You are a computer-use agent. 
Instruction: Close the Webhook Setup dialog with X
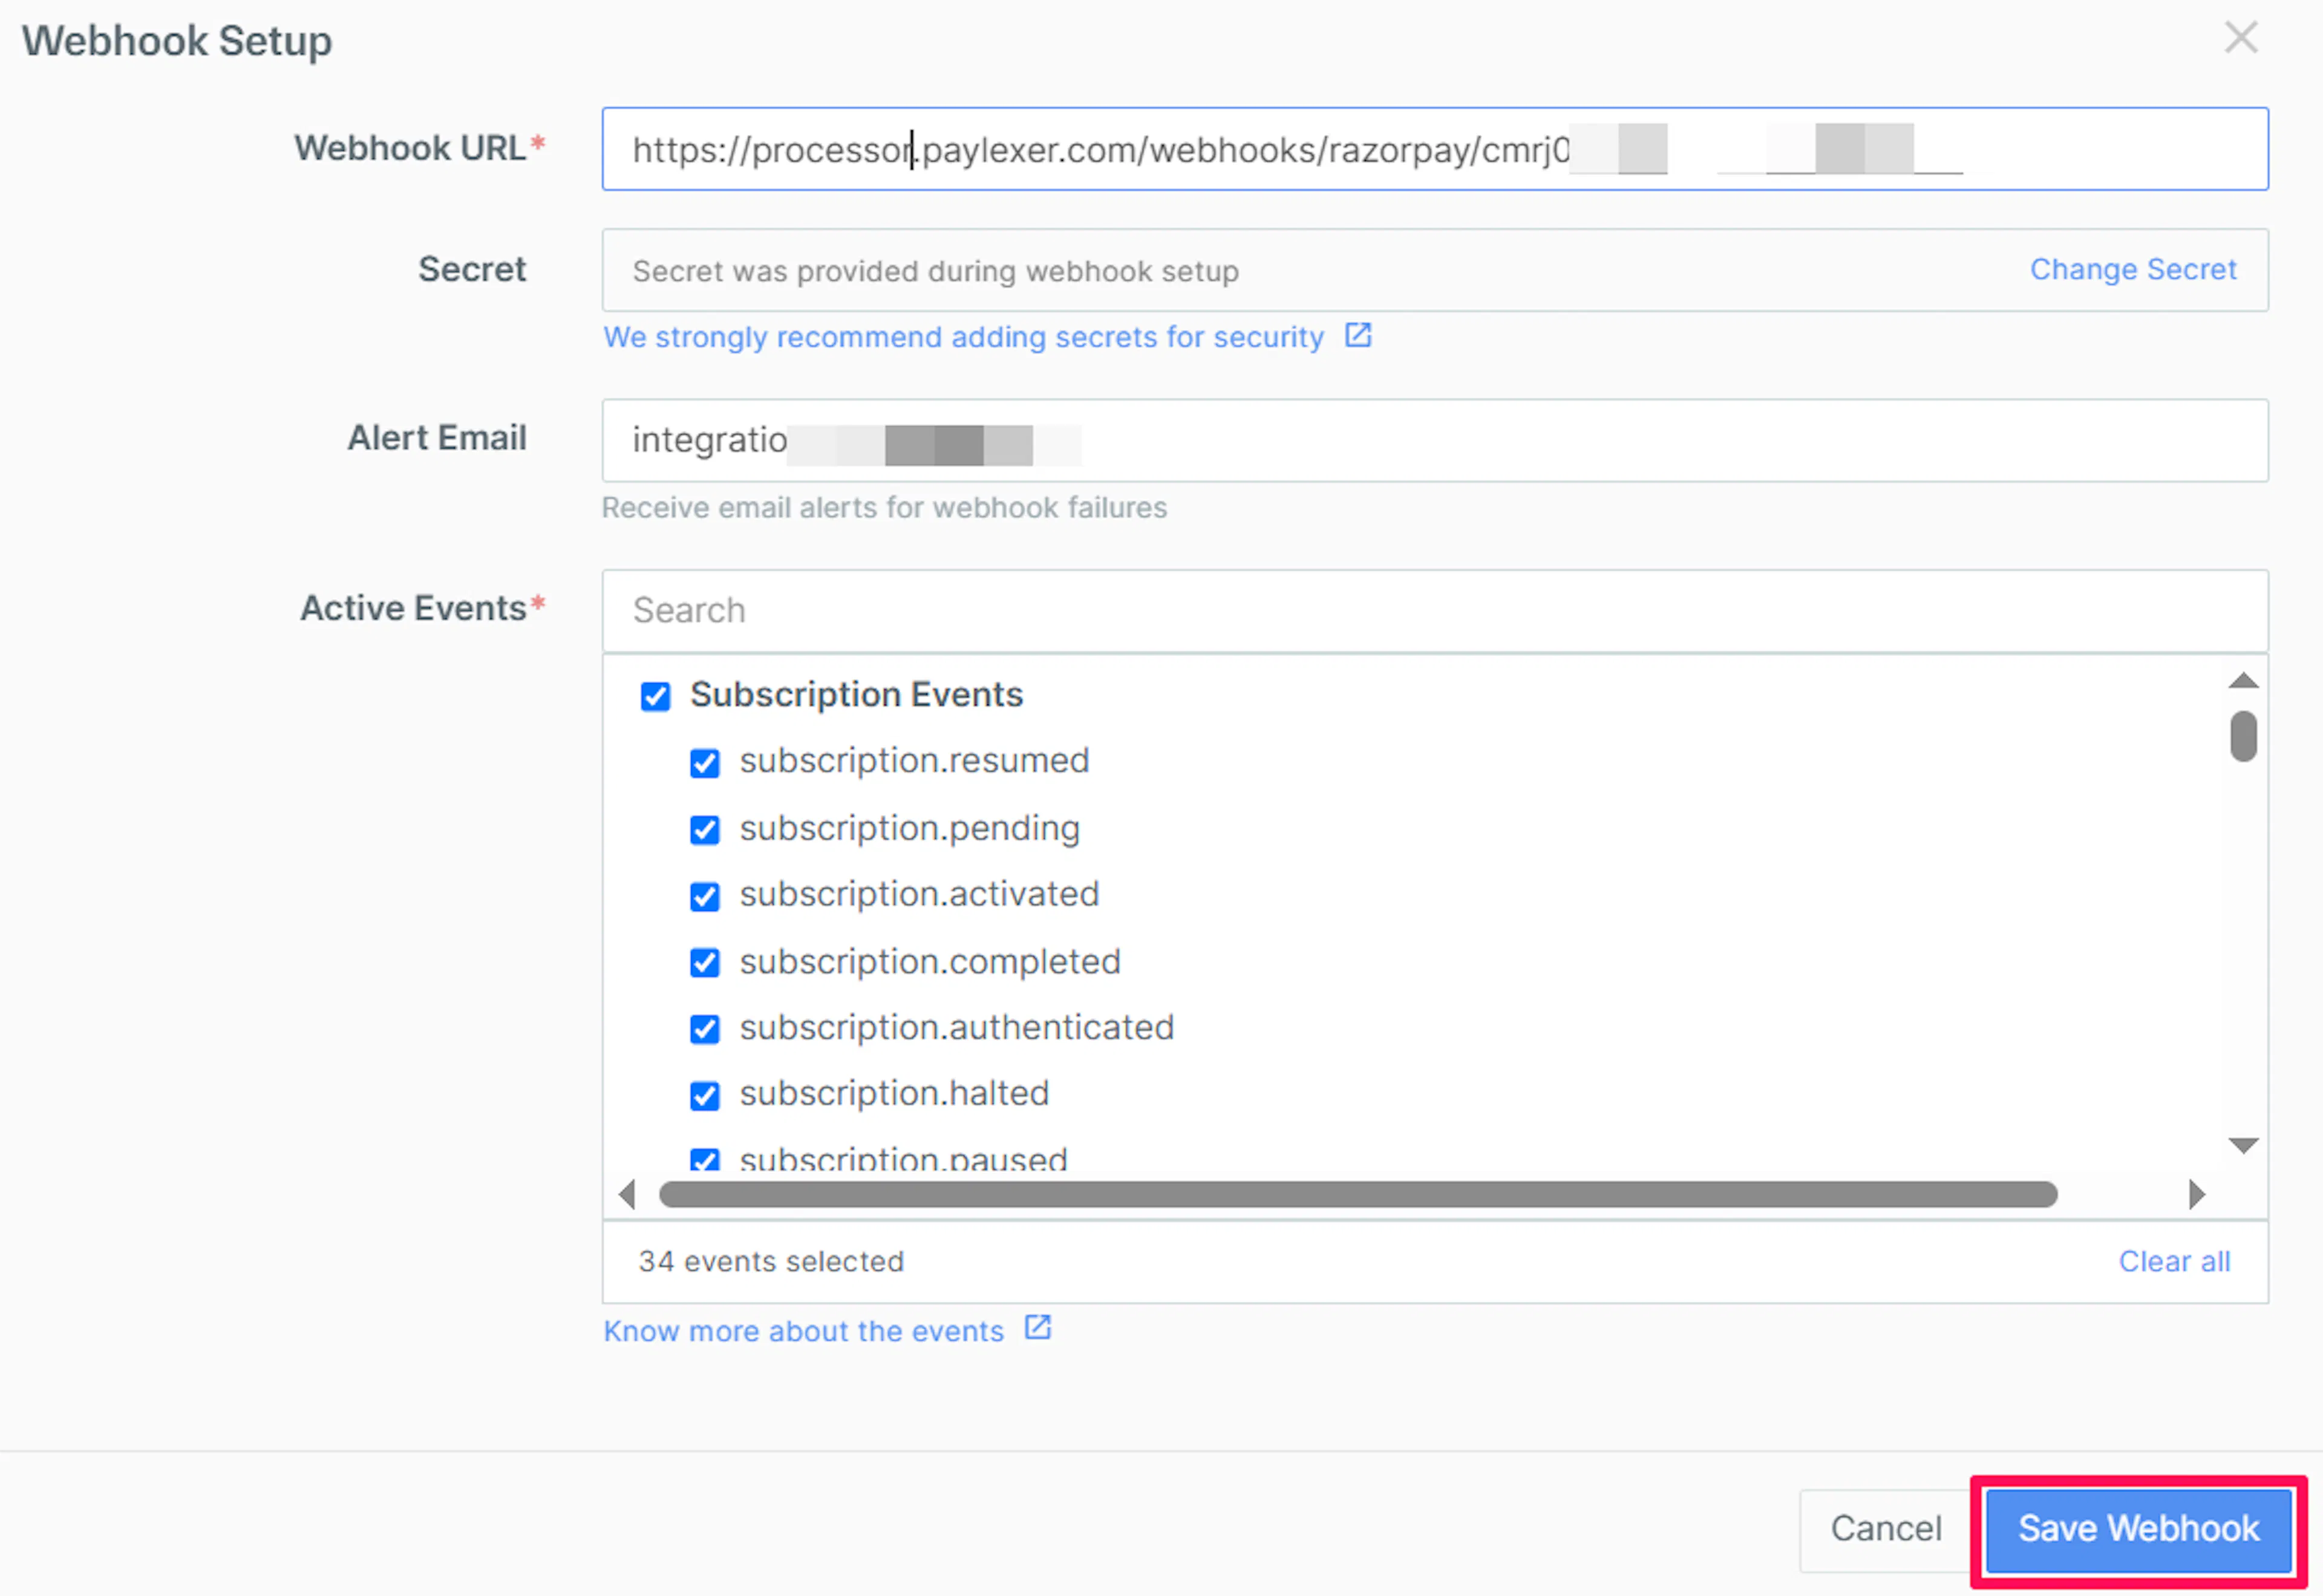[x=2241, y=38]
